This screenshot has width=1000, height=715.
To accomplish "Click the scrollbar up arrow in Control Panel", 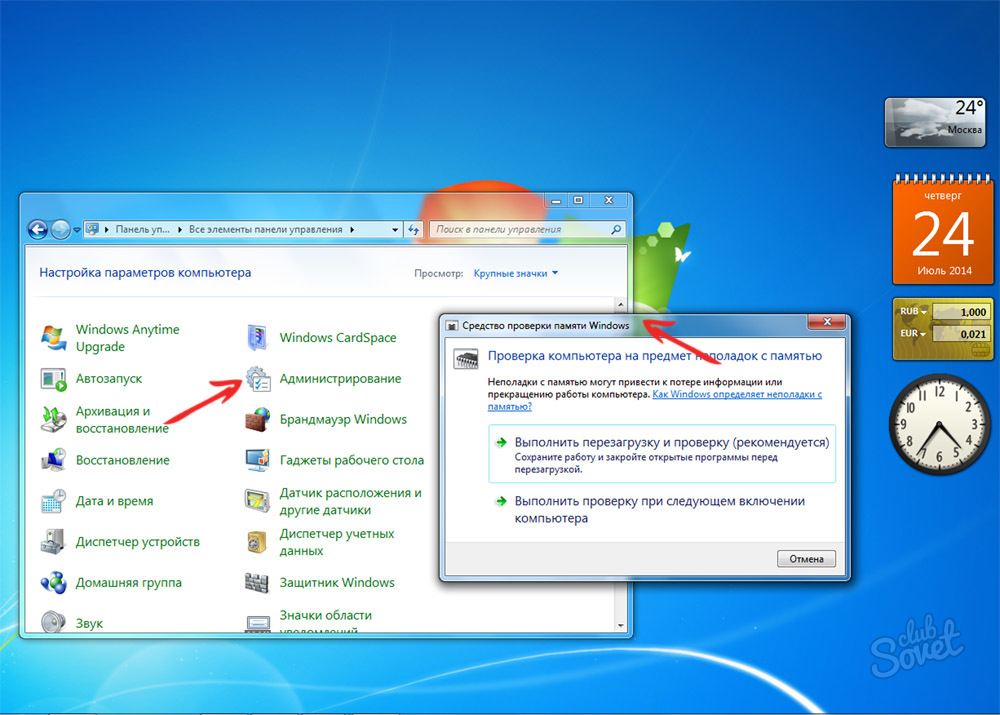I will [621, 305].
